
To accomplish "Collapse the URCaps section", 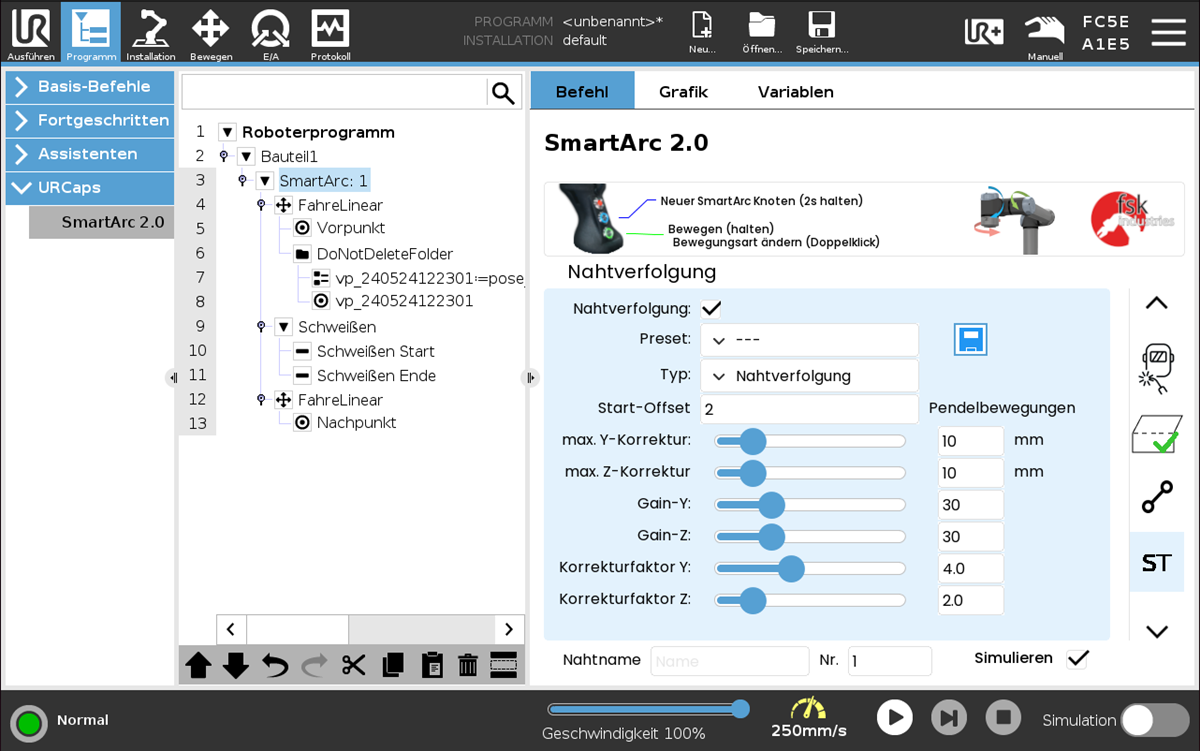I will [x=90, y=188].
